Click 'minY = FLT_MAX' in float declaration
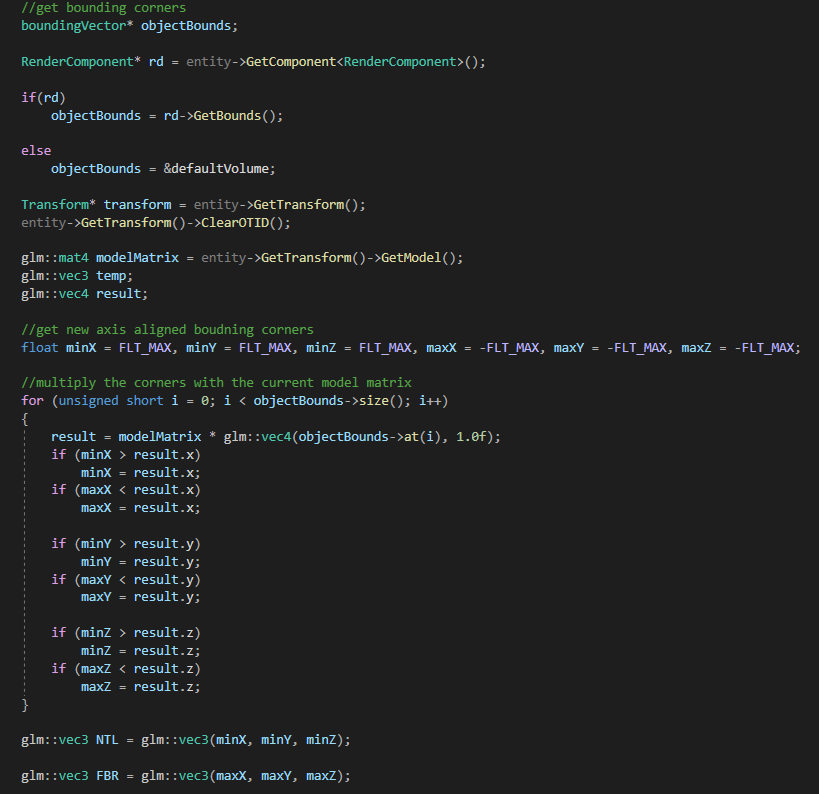The height and width of the screenshot is (794, 819). coord(238,347)
